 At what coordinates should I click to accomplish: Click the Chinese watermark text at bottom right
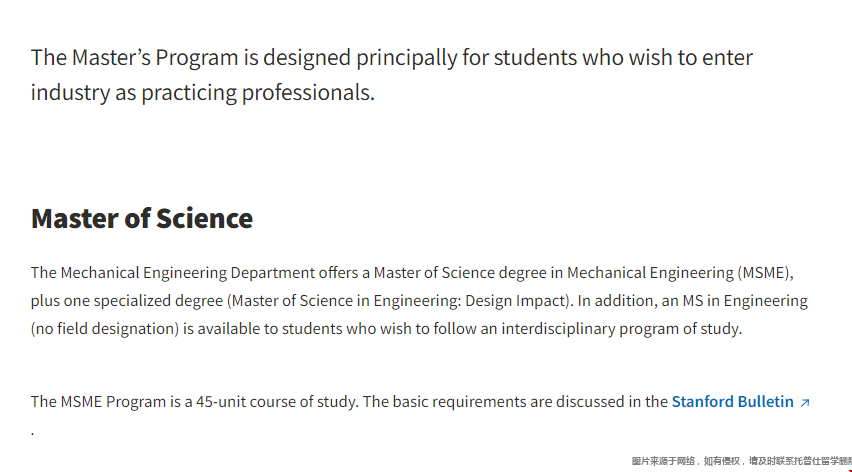click(x=741, y=461)
